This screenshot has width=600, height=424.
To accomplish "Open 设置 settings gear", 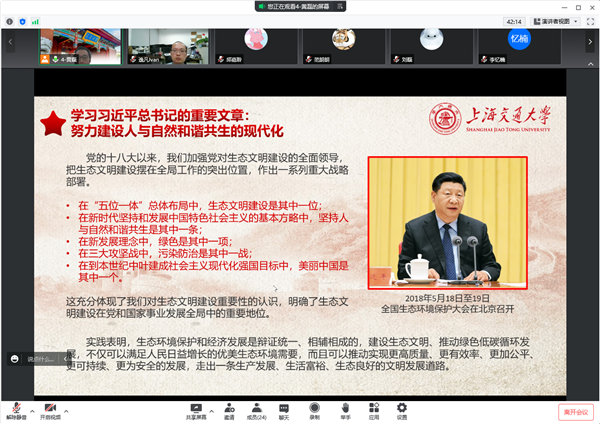I will 402,411.
